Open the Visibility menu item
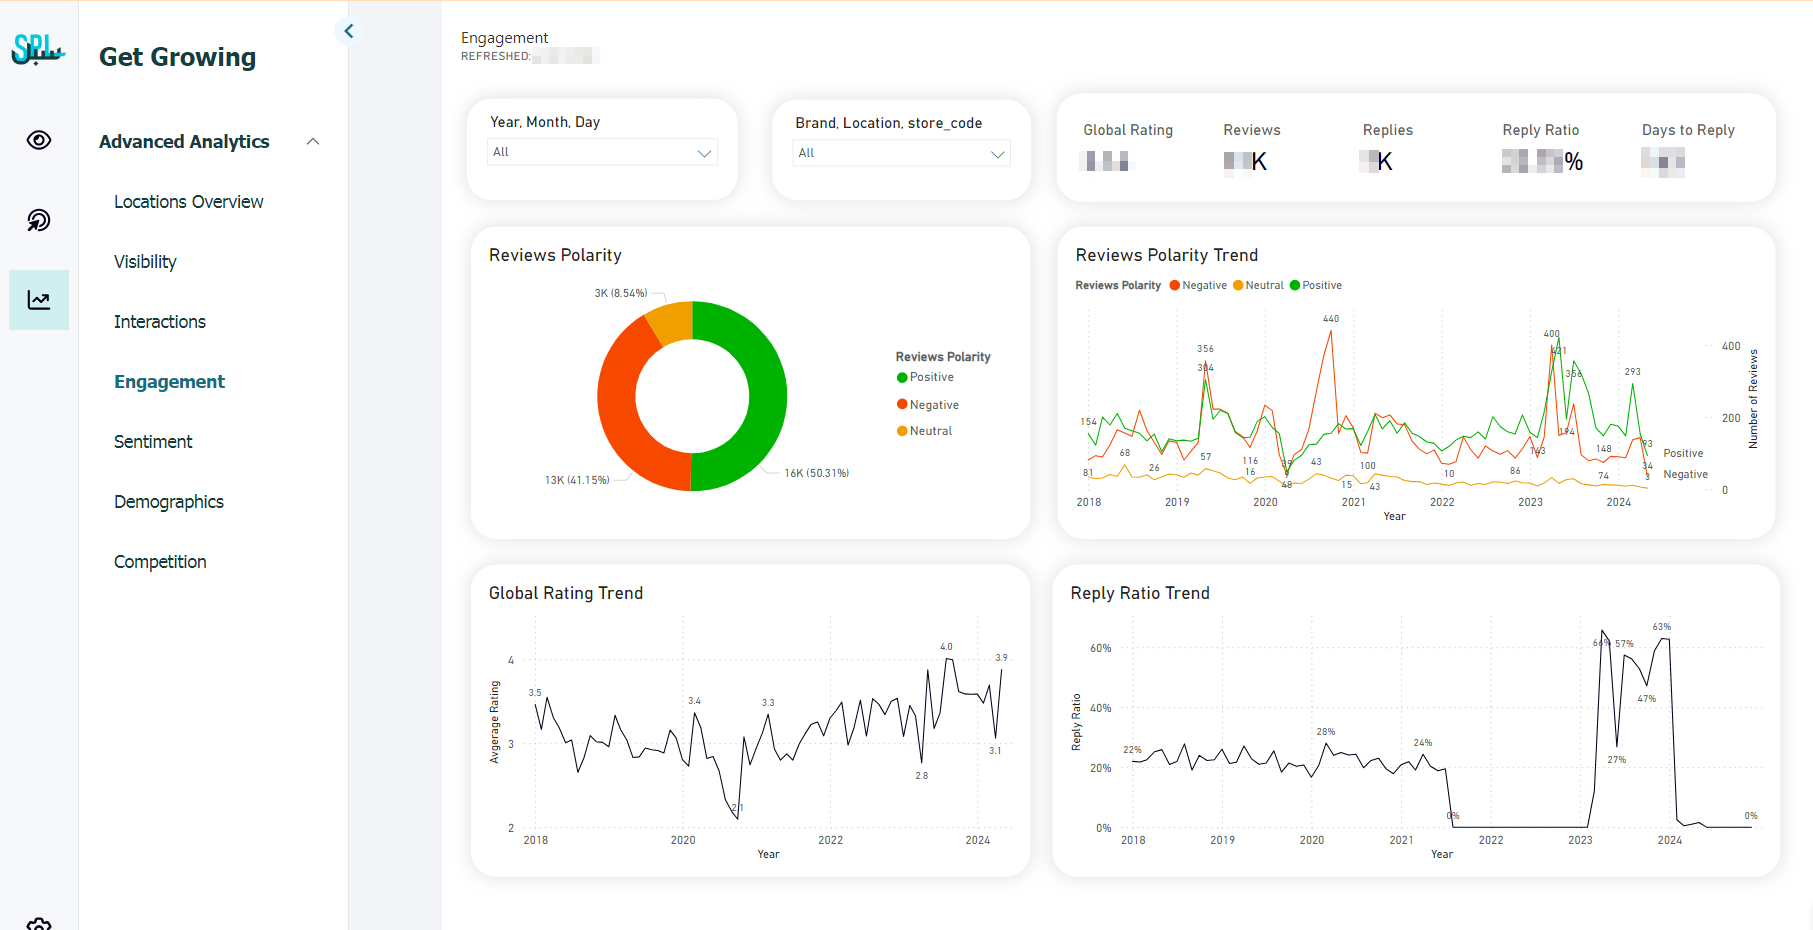The width and height of the screenshot is (1813, 930). point(145,262)
